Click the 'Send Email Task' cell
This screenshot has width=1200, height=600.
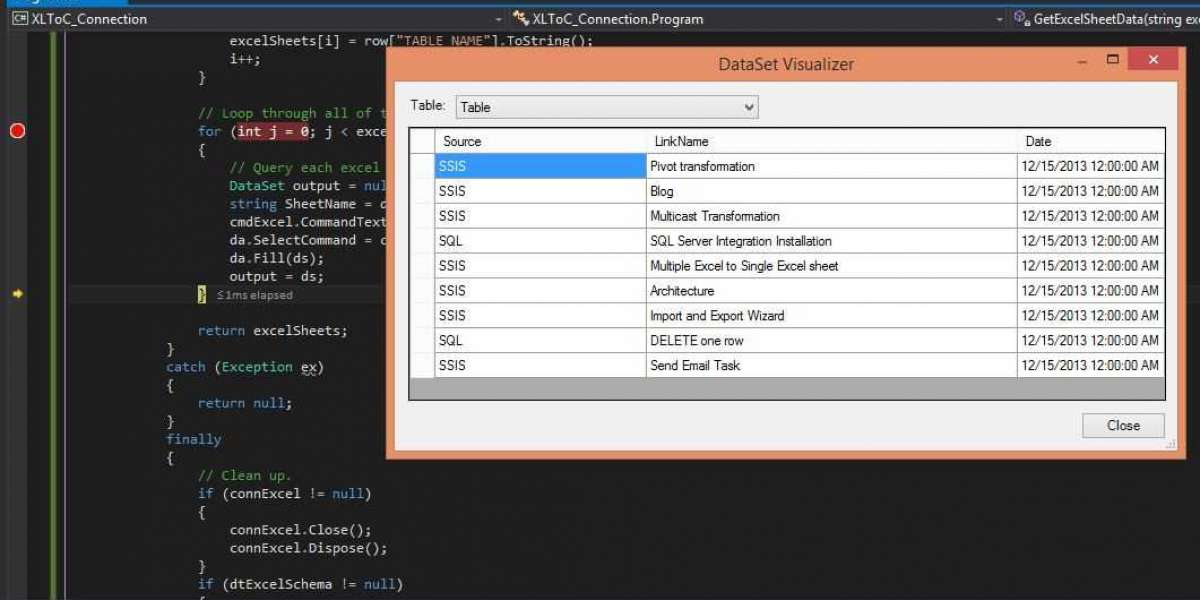(x=831, y=365)
